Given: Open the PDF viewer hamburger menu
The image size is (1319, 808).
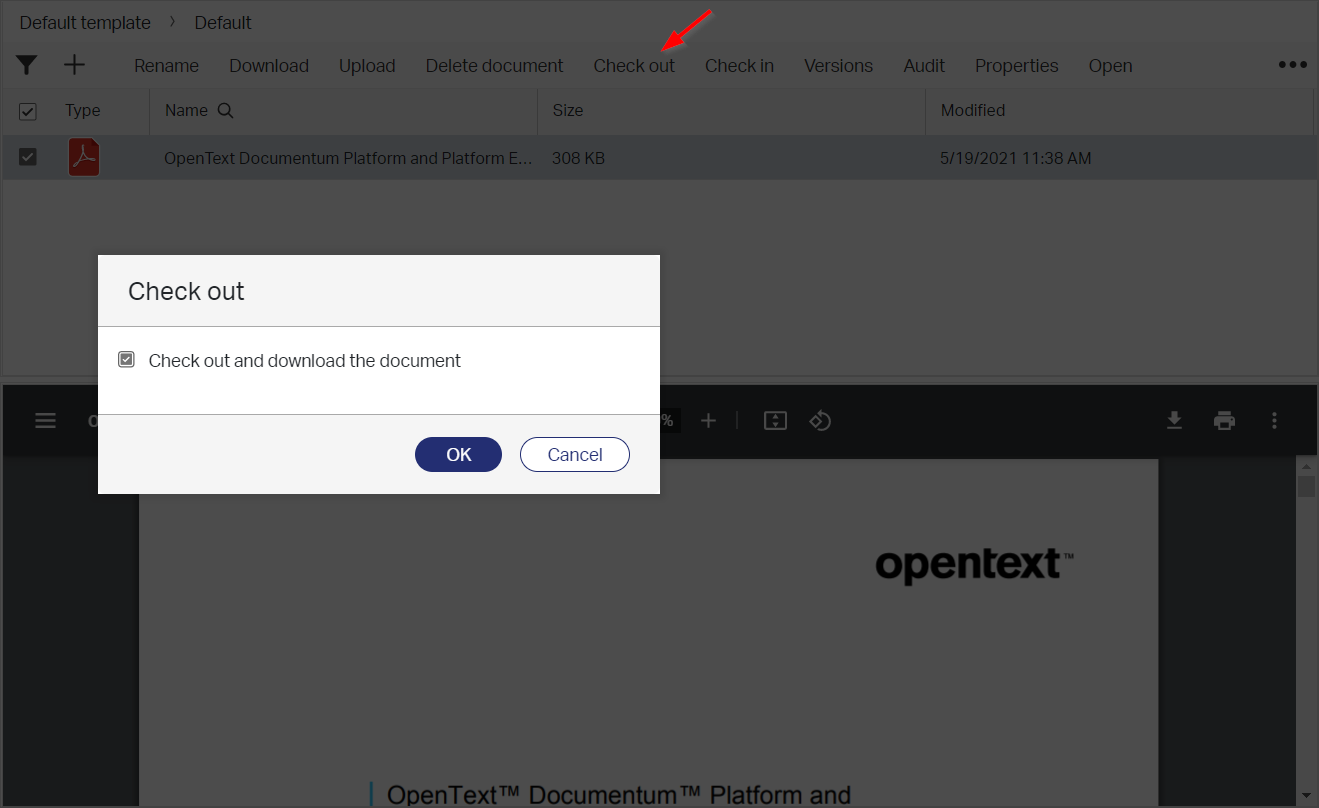Looking at the screenshot, I should pos(45,421).
